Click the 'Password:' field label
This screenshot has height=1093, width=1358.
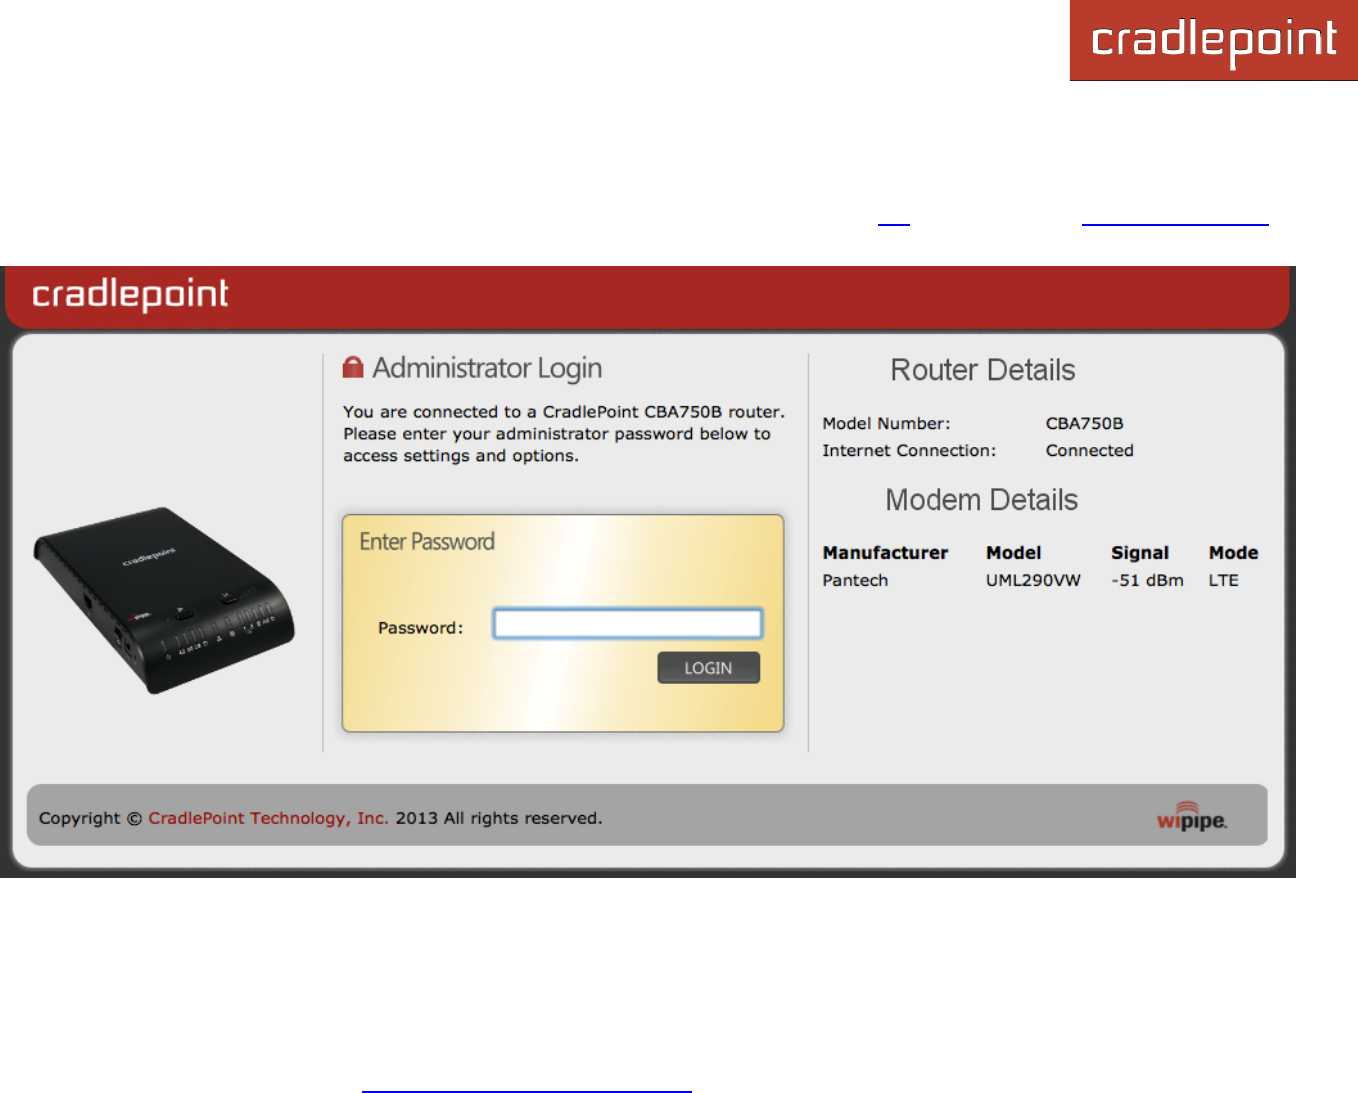[x=420, y=628]
